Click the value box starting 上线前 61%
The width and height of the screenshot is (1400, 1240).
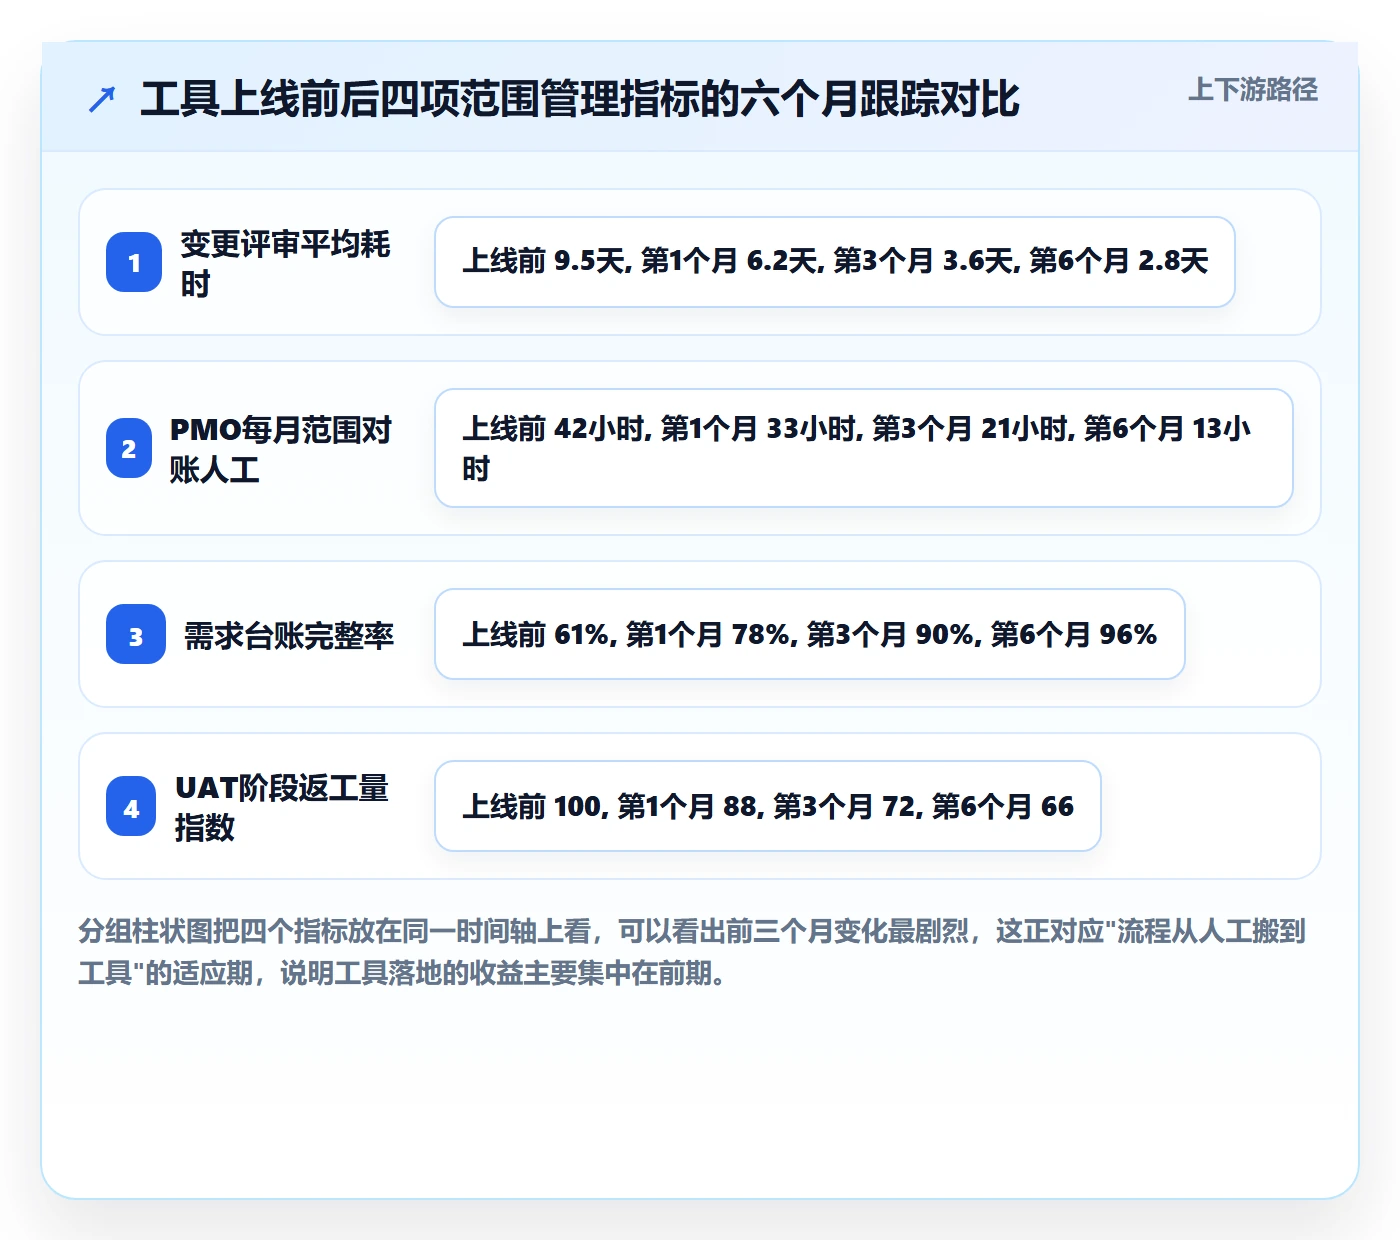[810, 634]
